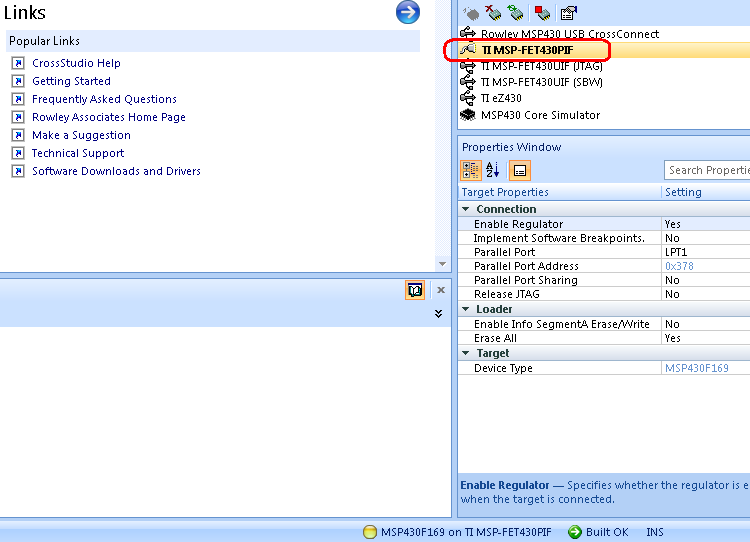Open the Make a Suggestion link

pos(81,135)
